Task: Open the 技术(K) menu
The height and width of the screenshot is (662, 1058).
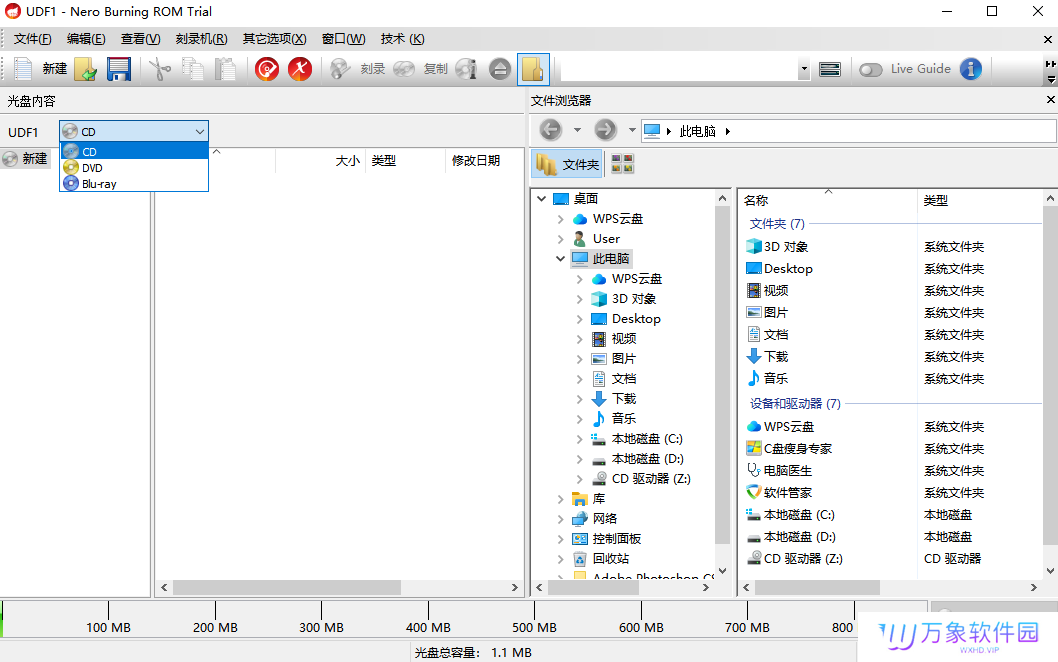Action: pyautogui.click(x=402, y=39)
